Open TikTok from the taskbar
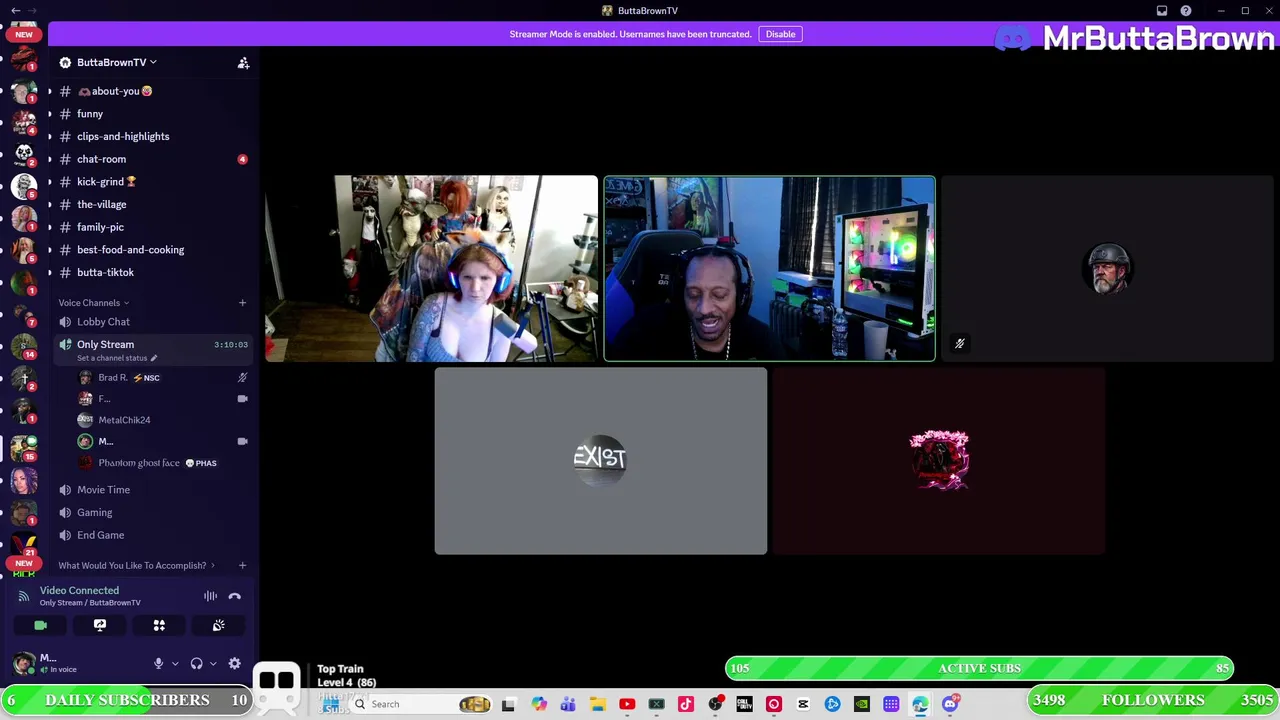This screenshot has height=720, width=1280. click(686, 704)
